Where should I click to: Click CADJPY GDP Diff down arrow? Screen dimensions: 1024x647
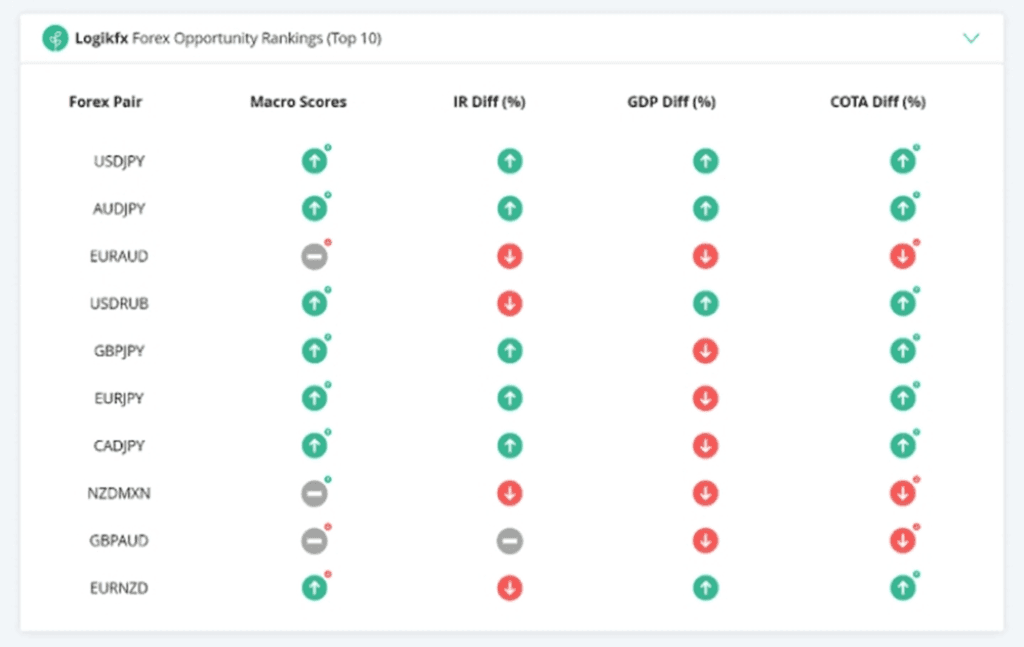click(705, 446)
